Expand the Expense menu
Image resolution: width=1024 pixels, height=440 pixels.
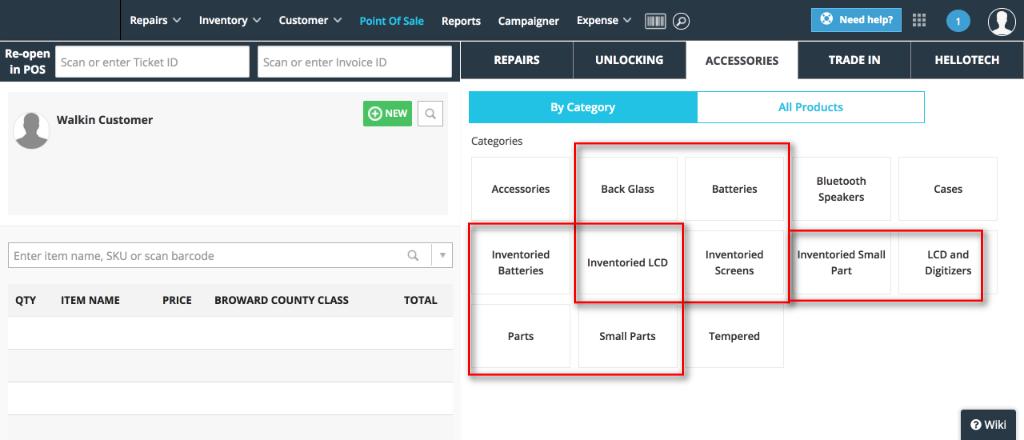point(604,20)
